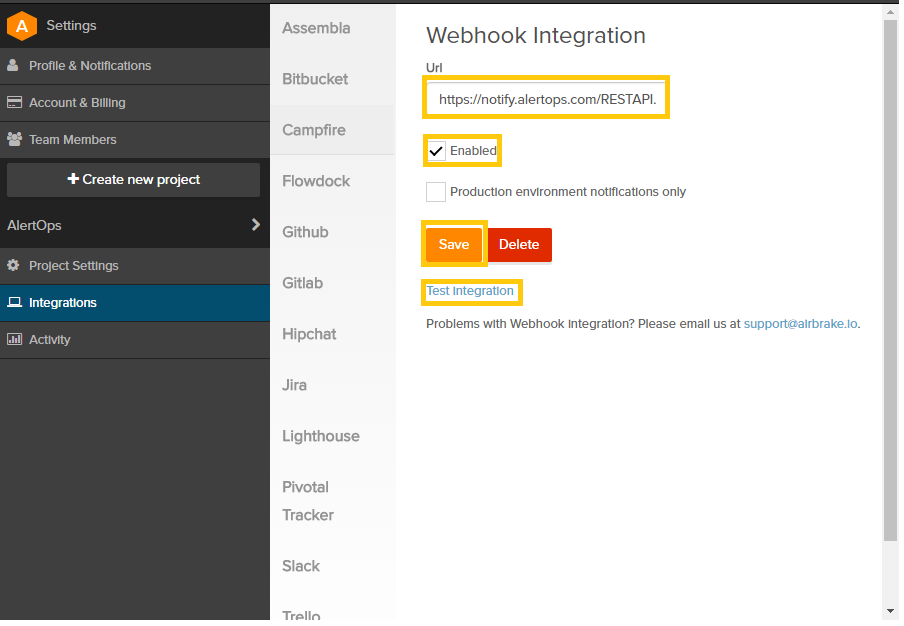Click inside the webhook Url field
The image size is (904, 626).
(545, 98)
